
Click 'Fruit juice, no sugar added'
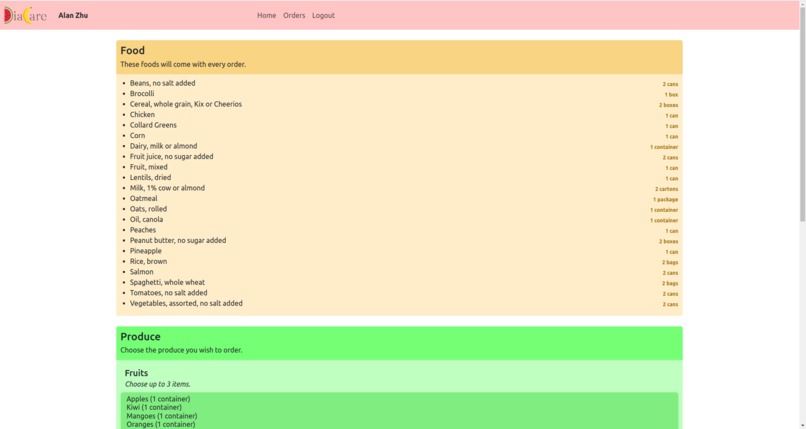click(x=172, y=157)
